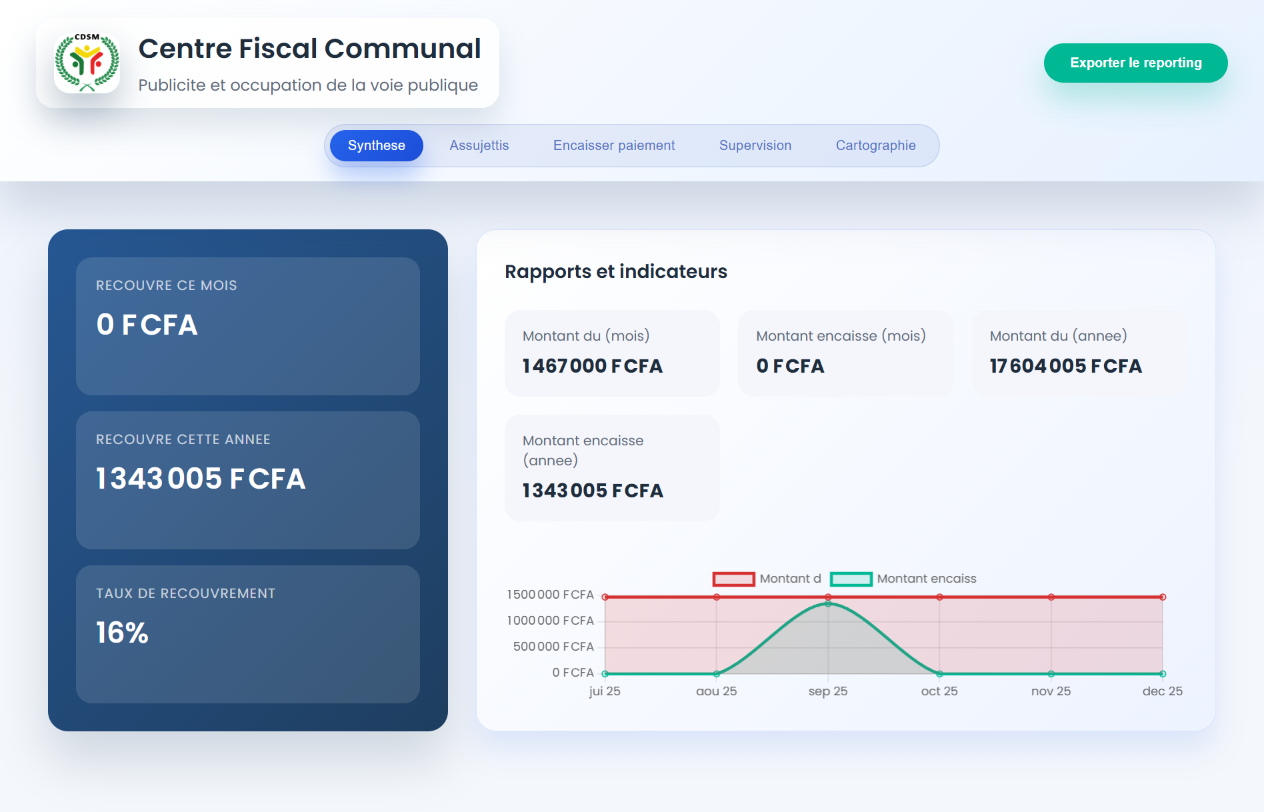Switch to the Assujettis tab
The height and width of the screenshot is (812, 1264).
click(x=479, y=145)
